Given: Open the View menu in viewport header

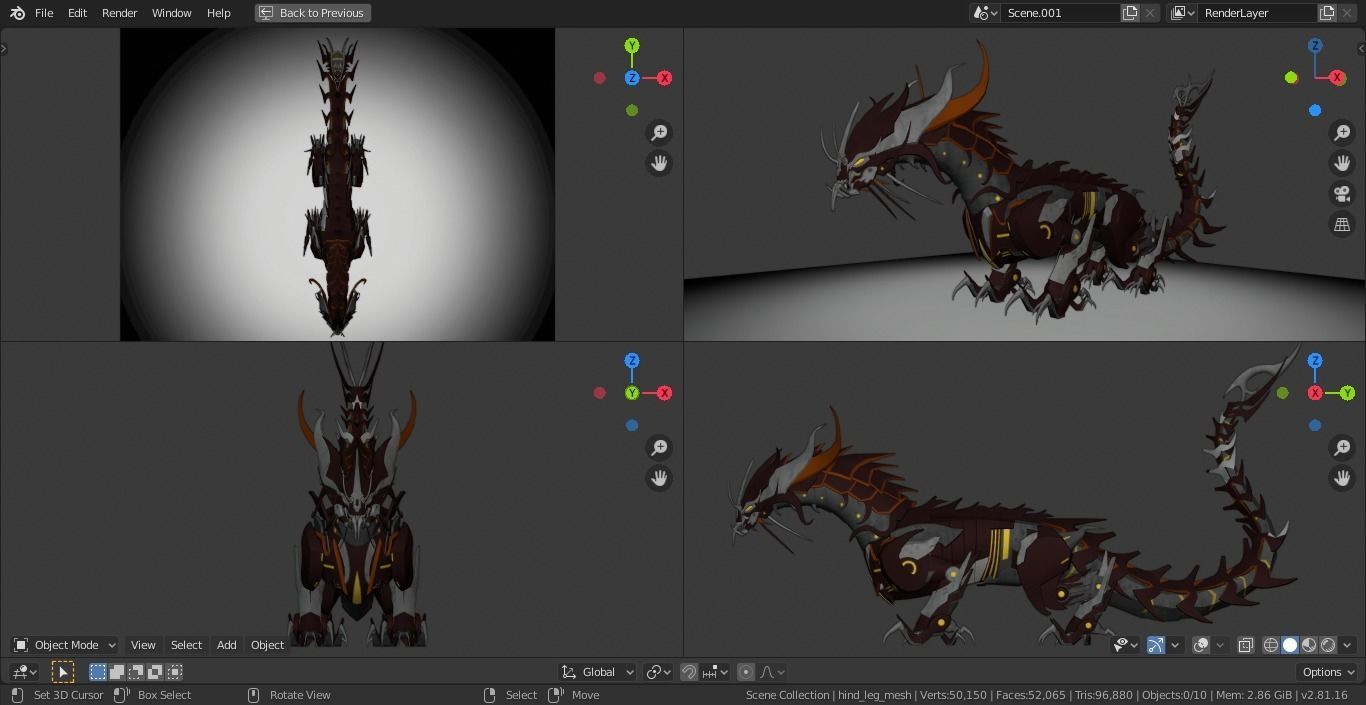Looking at the screenshot, I should pos(143,645).
